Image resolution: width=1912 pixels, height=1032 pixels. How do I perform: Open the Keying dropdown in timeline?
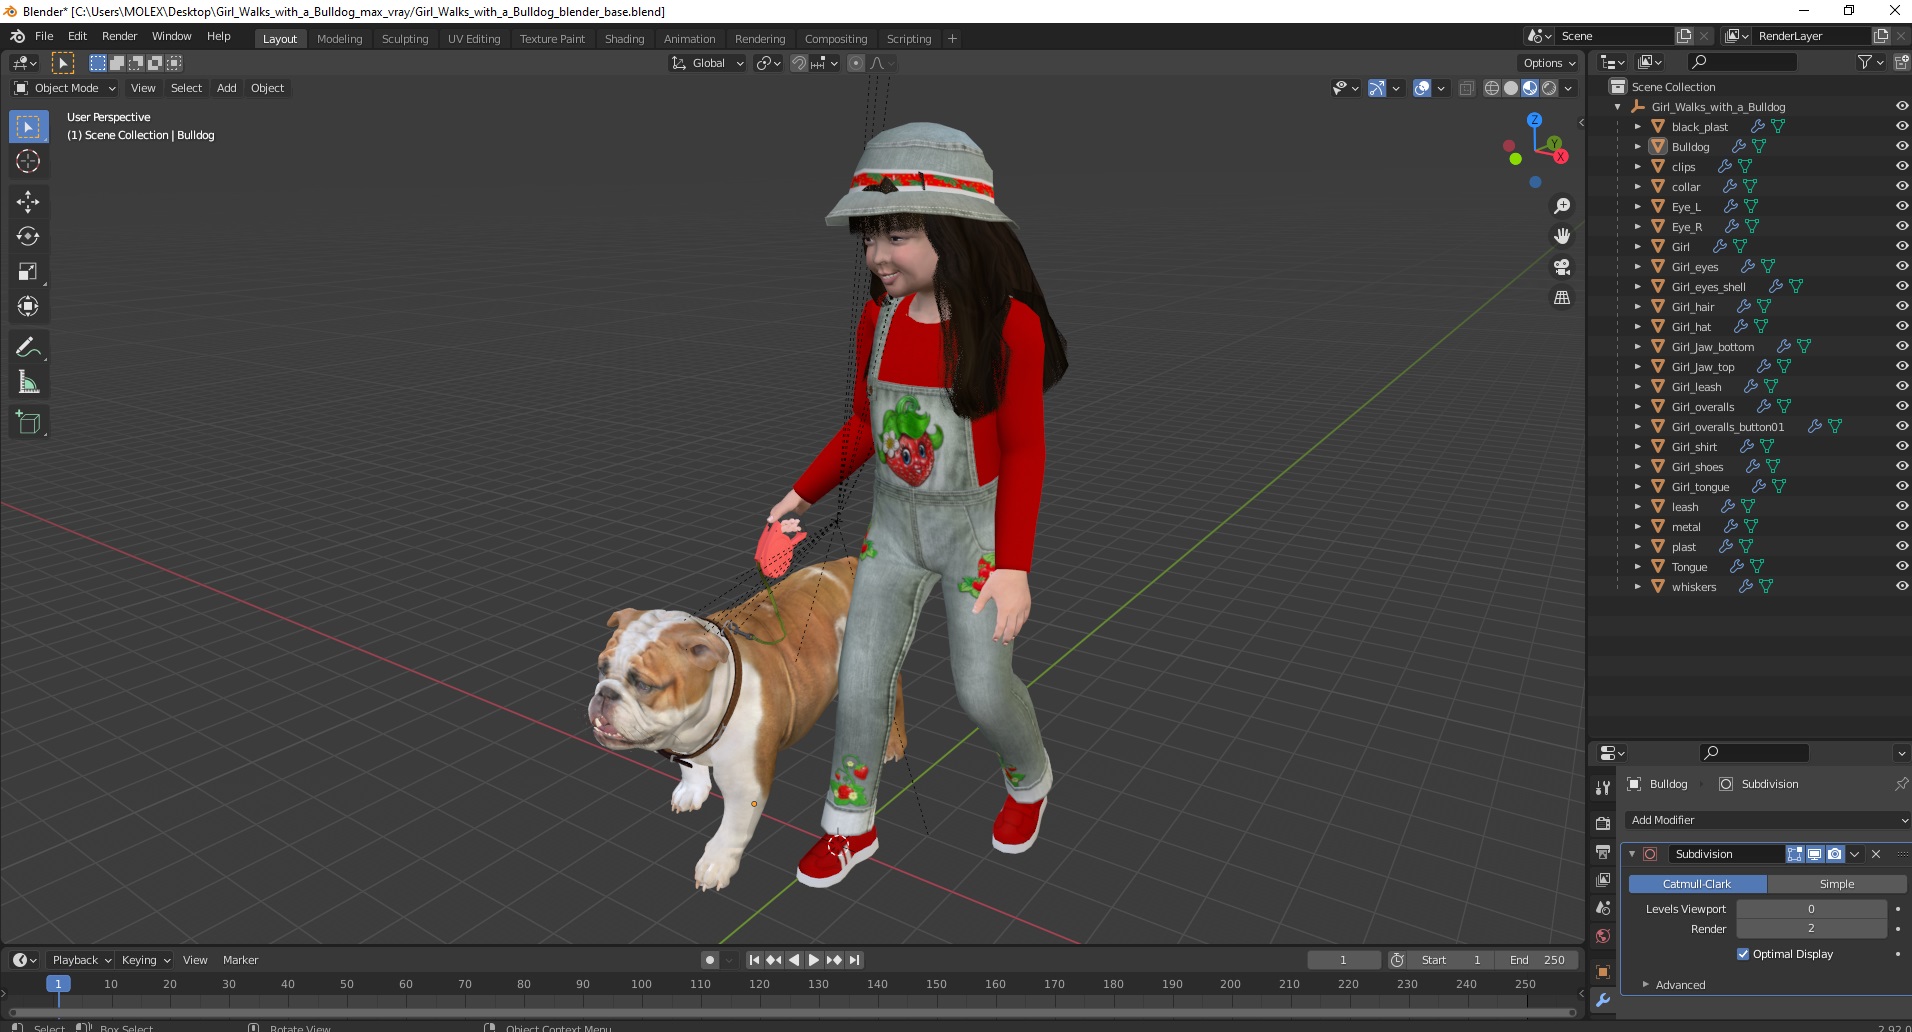coord(145,960)
